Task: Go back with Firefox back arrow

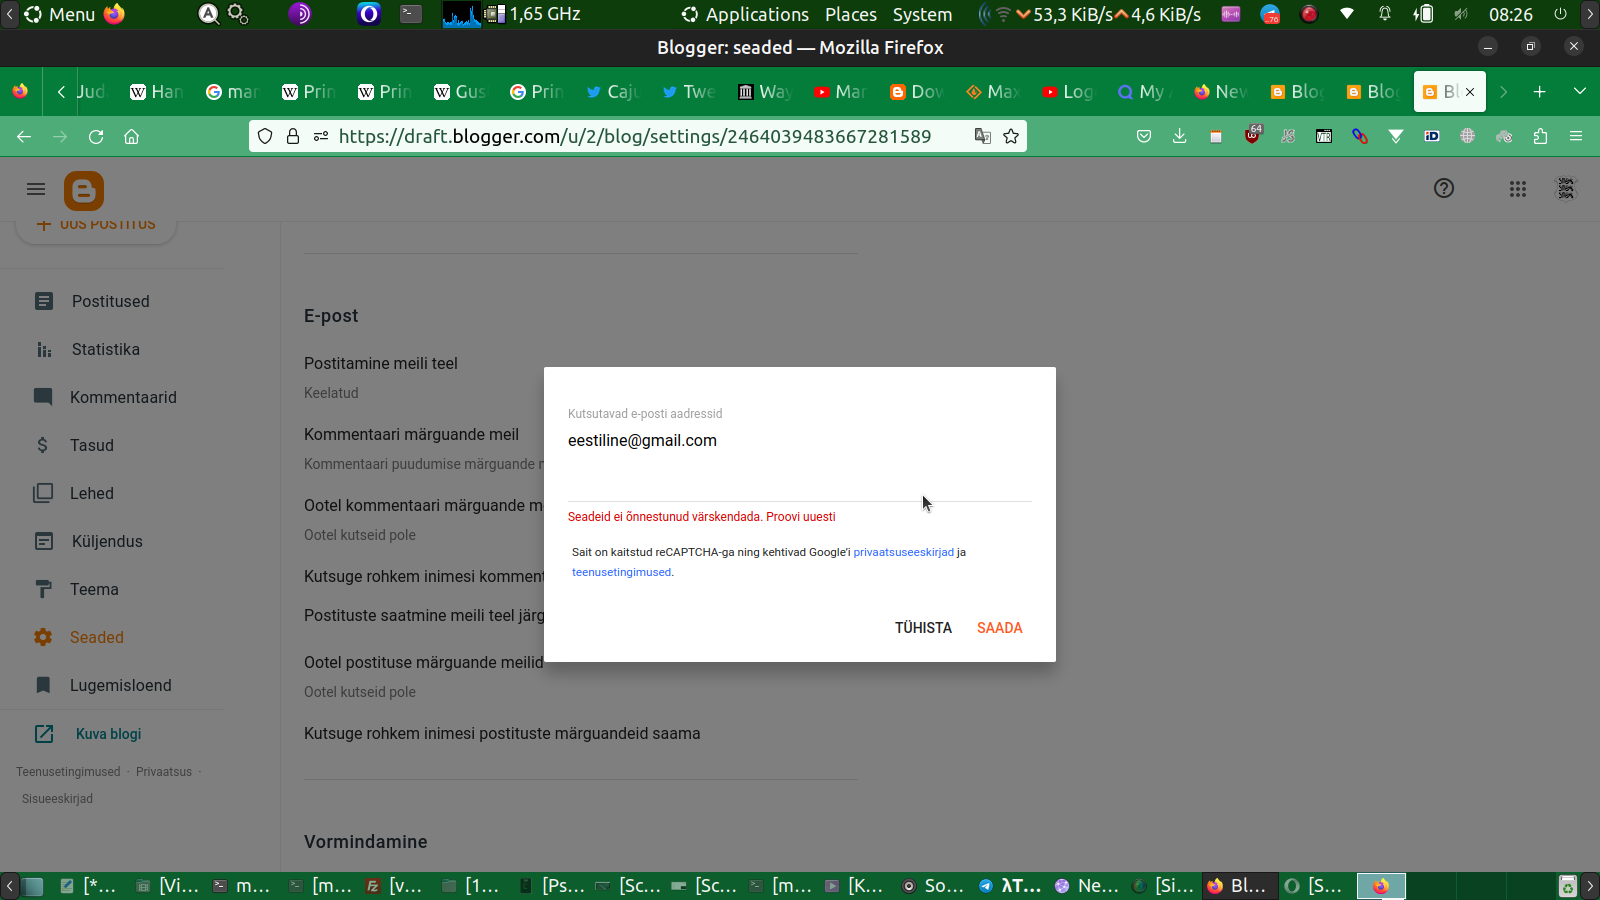Action: 24,136
